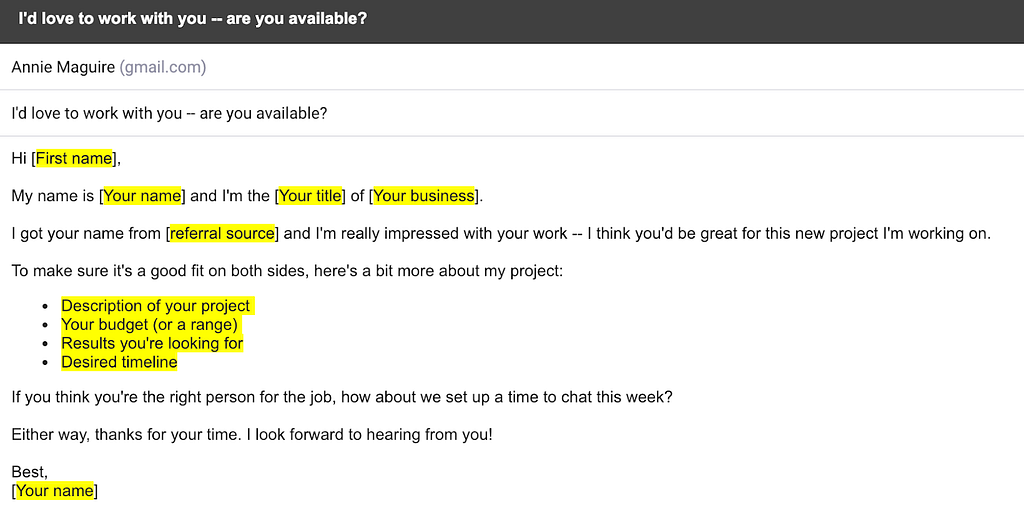Select the Annie Maguire recipient field
Viewport: 1024px width, 525px height.
point(512,67)
